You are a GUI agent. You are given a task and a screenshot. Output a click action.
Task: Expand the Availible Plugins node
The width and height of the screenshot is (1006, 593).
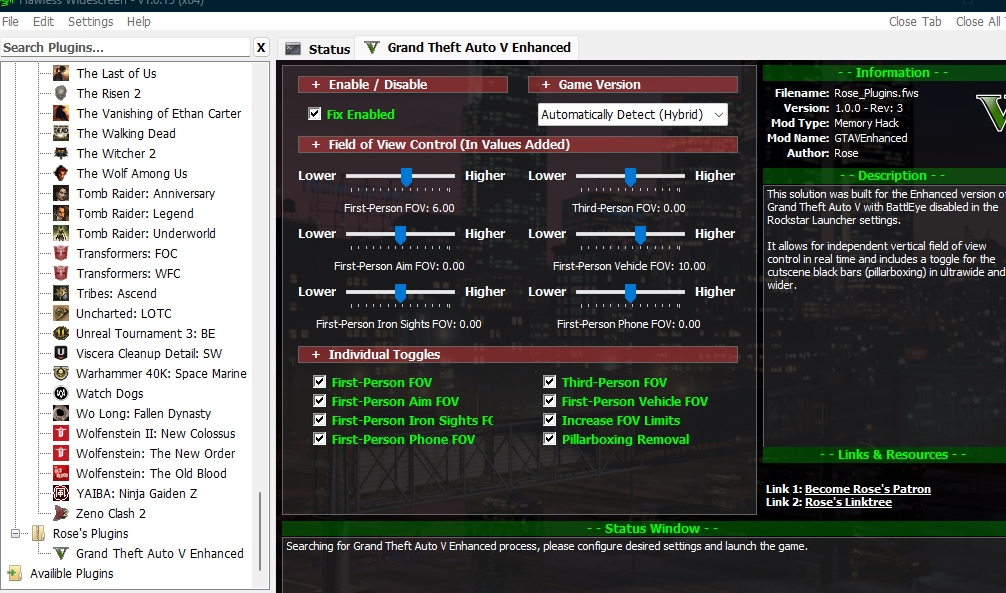[14, 573]
